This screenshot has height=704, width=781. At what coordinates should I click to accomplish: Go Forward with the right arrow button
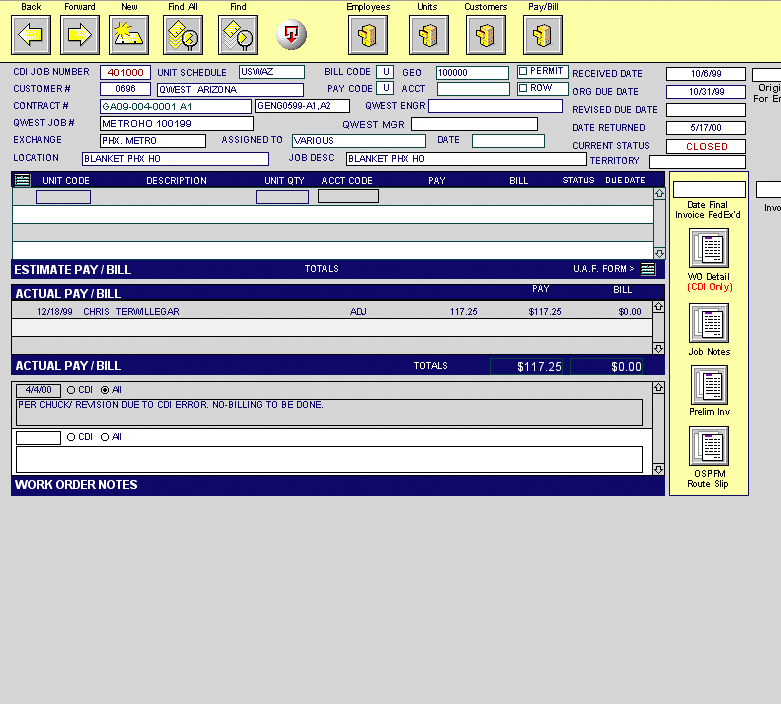80,35
